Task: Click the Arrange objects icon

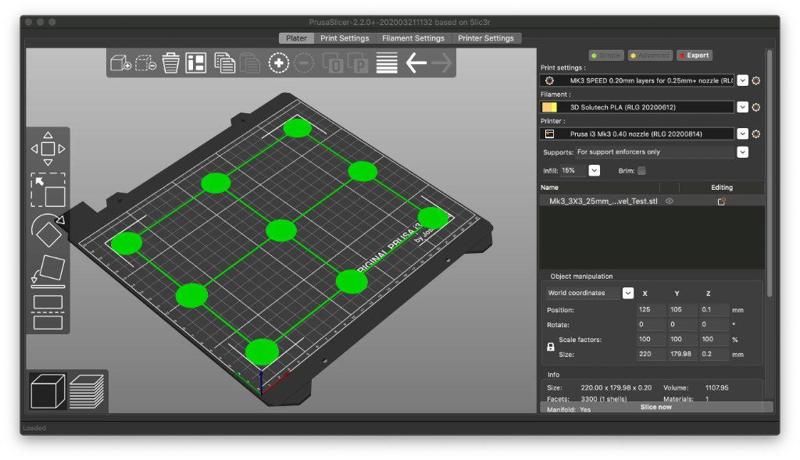Action: pyautogui.click(x=196, y=63)
